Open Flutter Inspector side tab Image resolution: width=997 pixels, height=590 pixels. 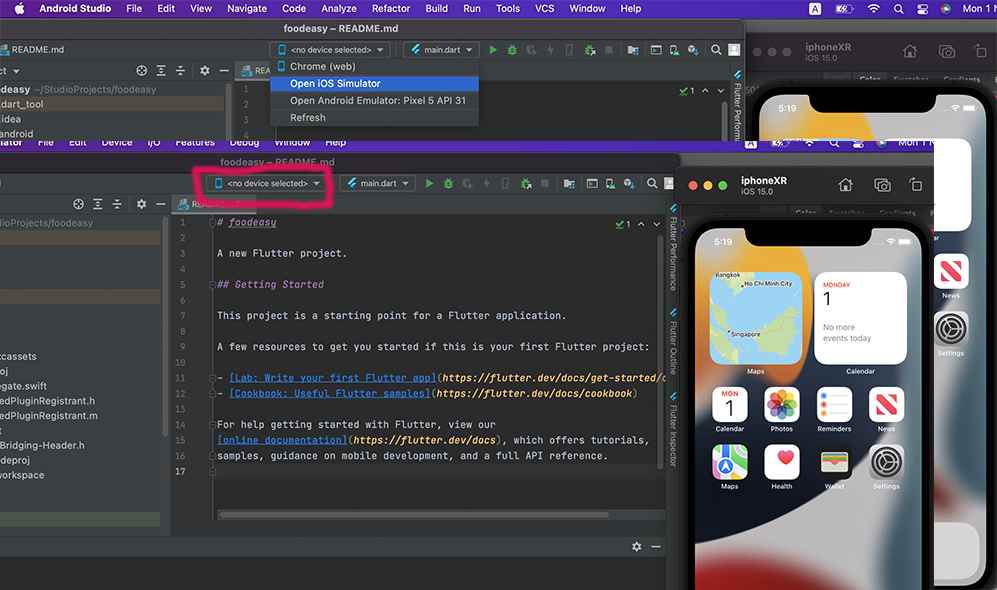pyautogui.click(x=673, y=430)
